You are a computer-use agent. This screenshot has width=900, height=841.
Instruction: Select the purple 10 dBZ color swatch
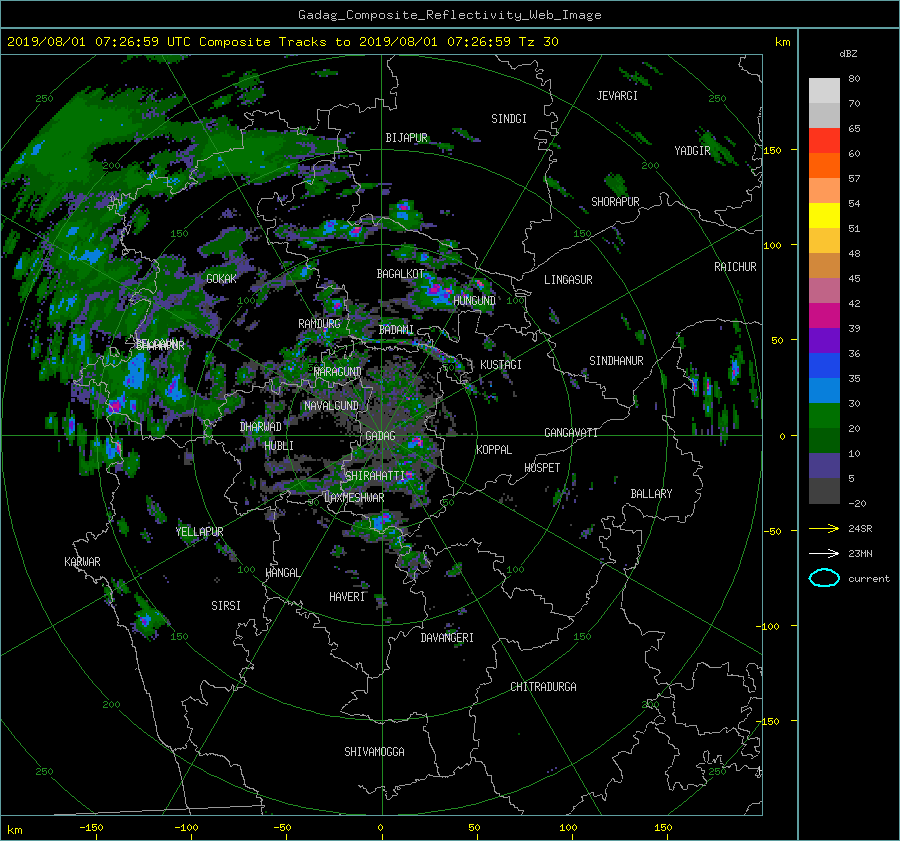[x=824, y=466]
